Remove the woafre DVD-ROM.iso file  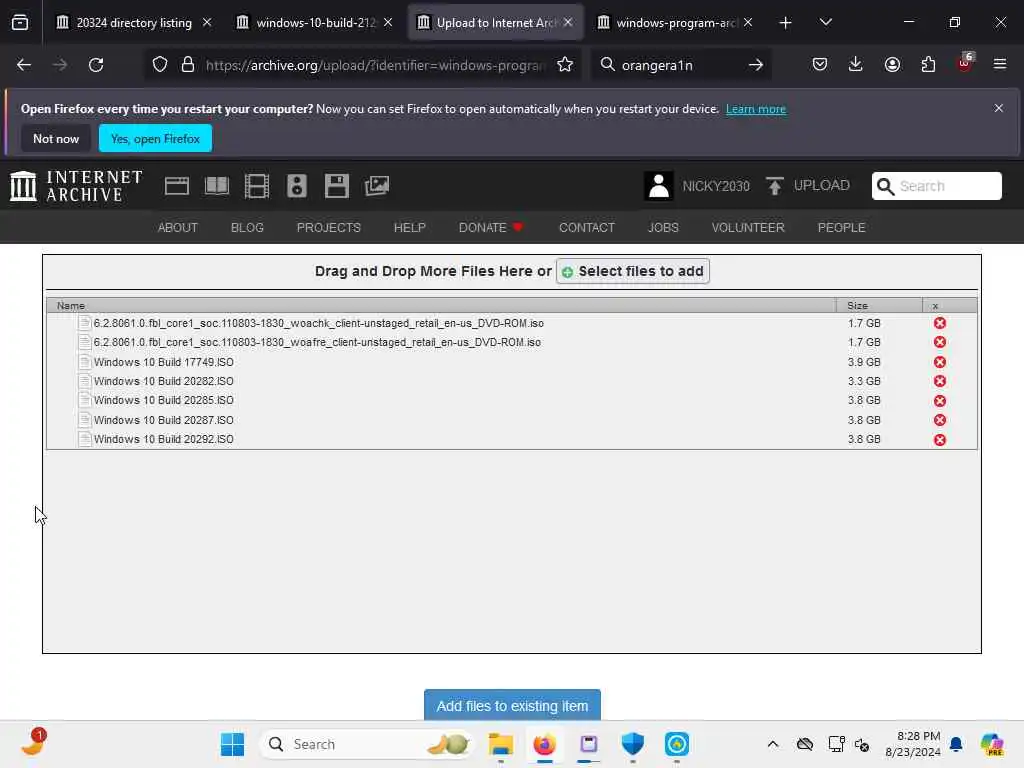[x=940, y=342]
